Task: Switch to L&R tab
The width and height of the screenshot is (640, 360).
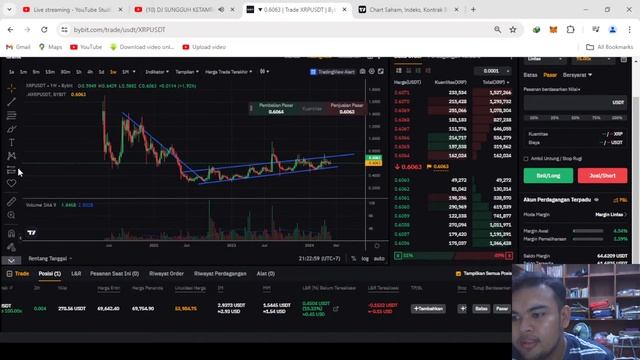Action: point(76,273)
